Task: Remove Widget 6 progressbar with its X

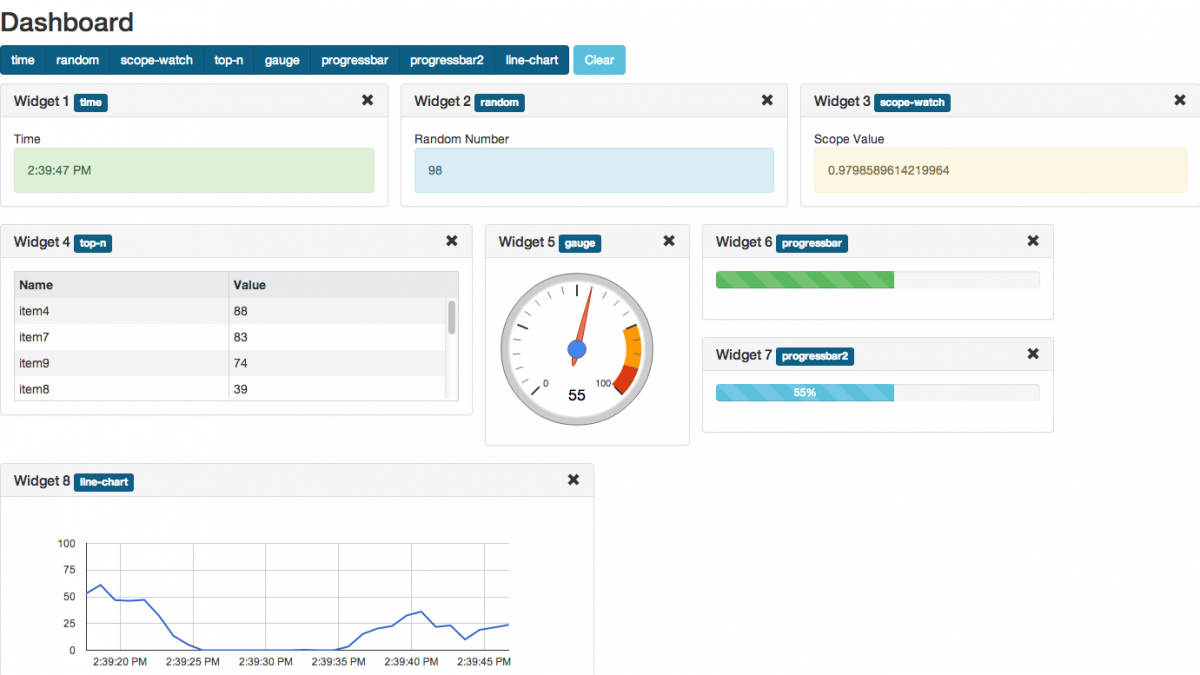Action: [x=1033, y=241]
